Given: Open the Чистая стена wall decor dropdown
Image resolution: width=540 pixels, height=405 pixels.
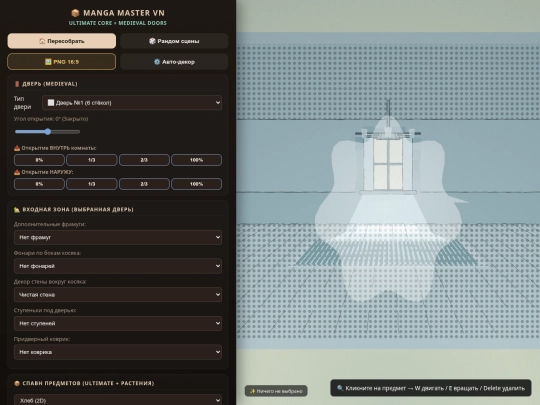Looking at the screenshot, I should pos(118,294).
